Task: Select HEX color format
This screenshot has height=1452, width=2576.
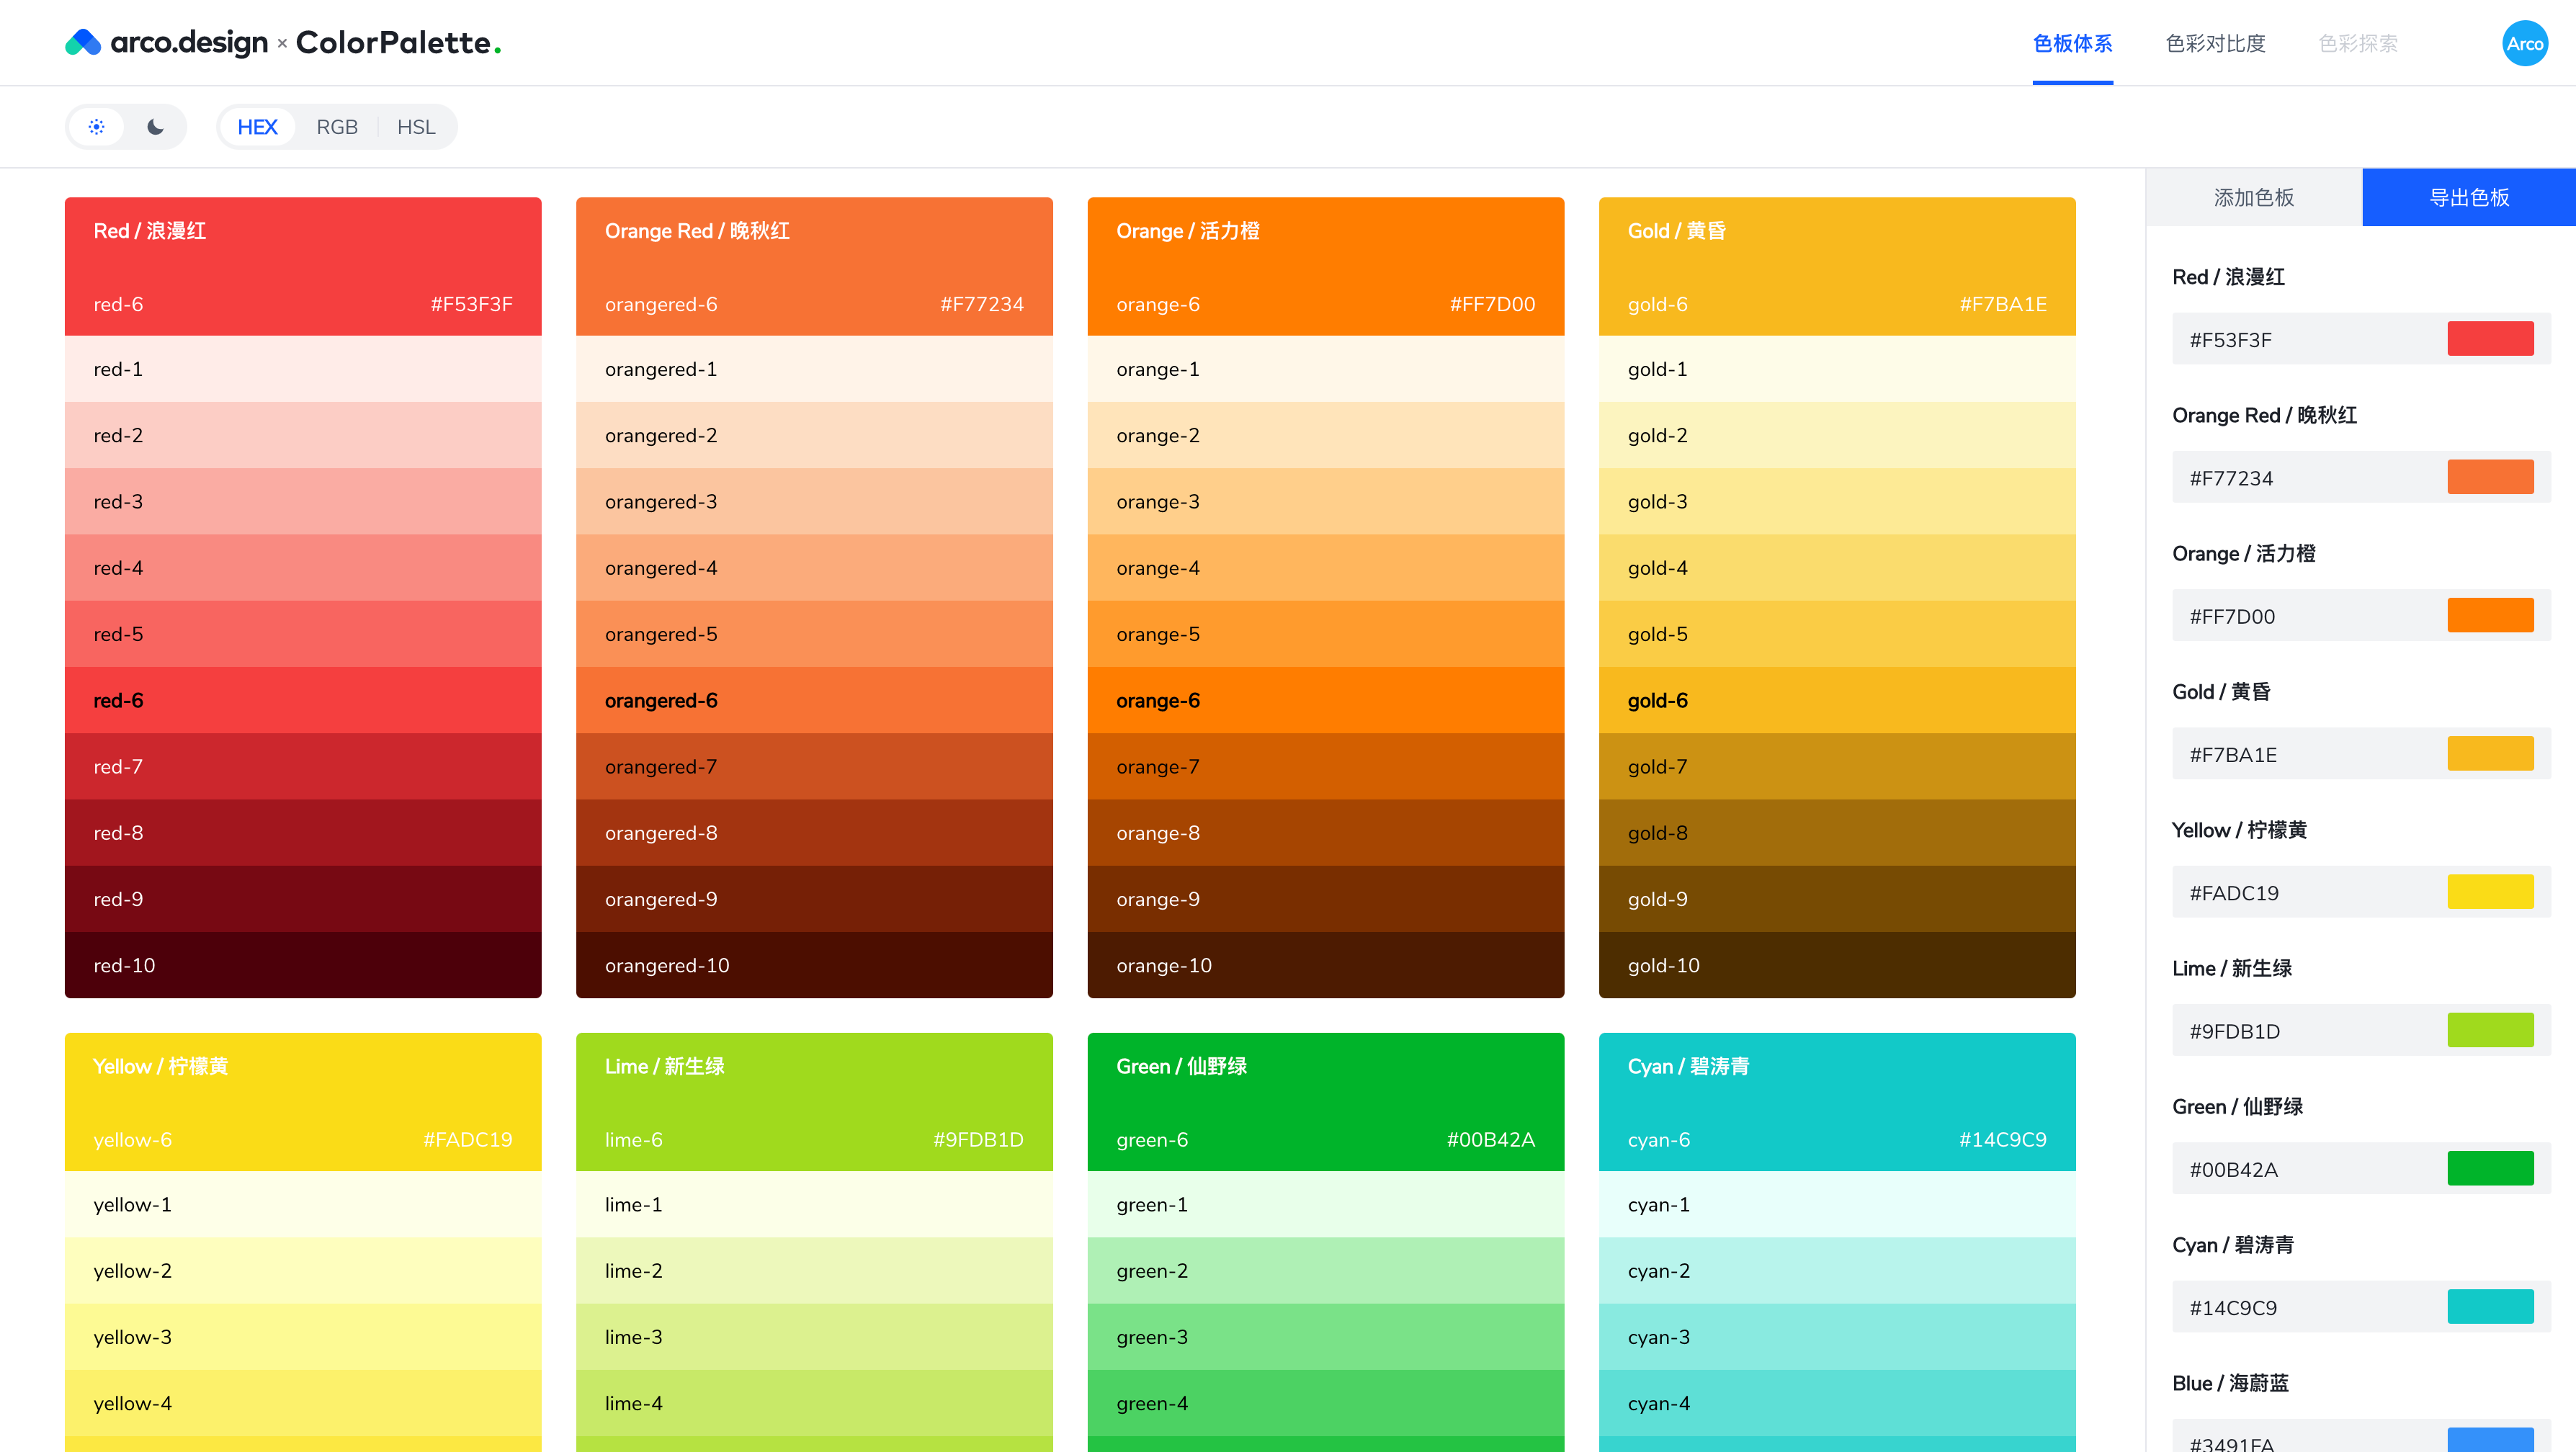Action: pyautogui.click(x=257, y=127)
